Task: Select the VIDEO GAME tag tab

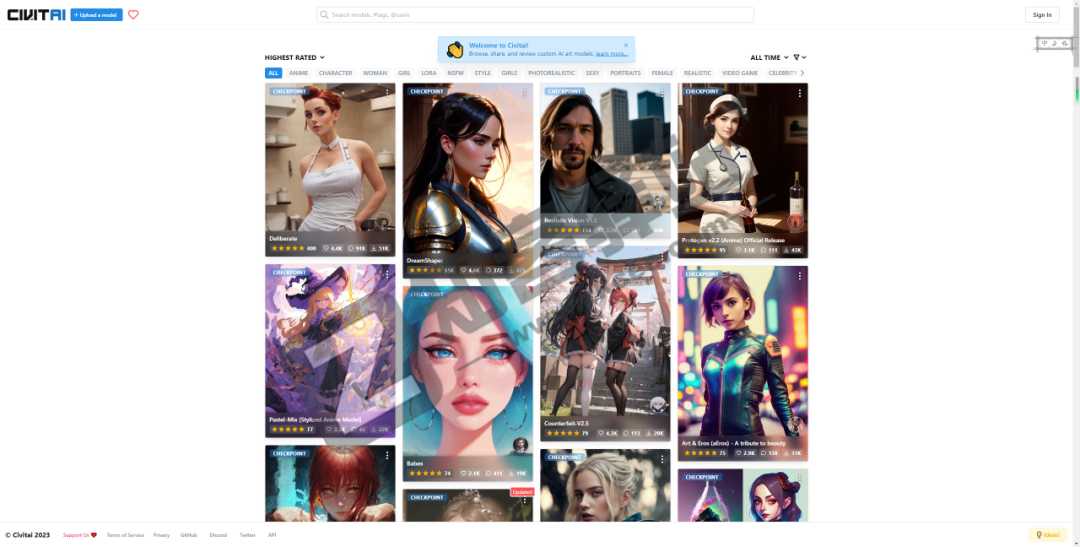Action: pyautogui.click(x=740, y=73)
